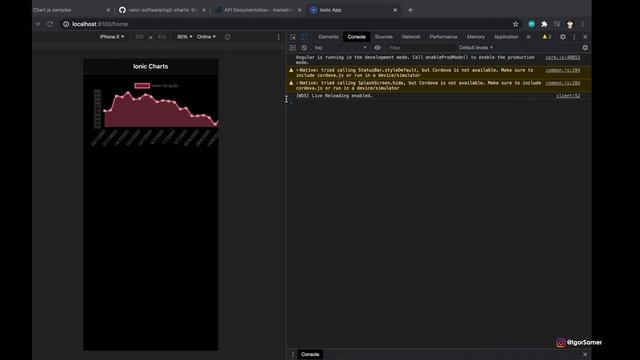Click the localhost address bar

click(286, 24)
